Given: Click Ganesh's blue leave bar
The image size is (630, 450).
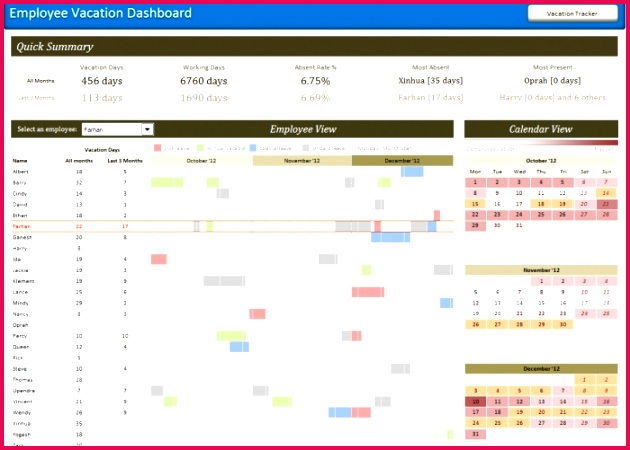Looking at the screenshot, I should (x=391, y=237).
